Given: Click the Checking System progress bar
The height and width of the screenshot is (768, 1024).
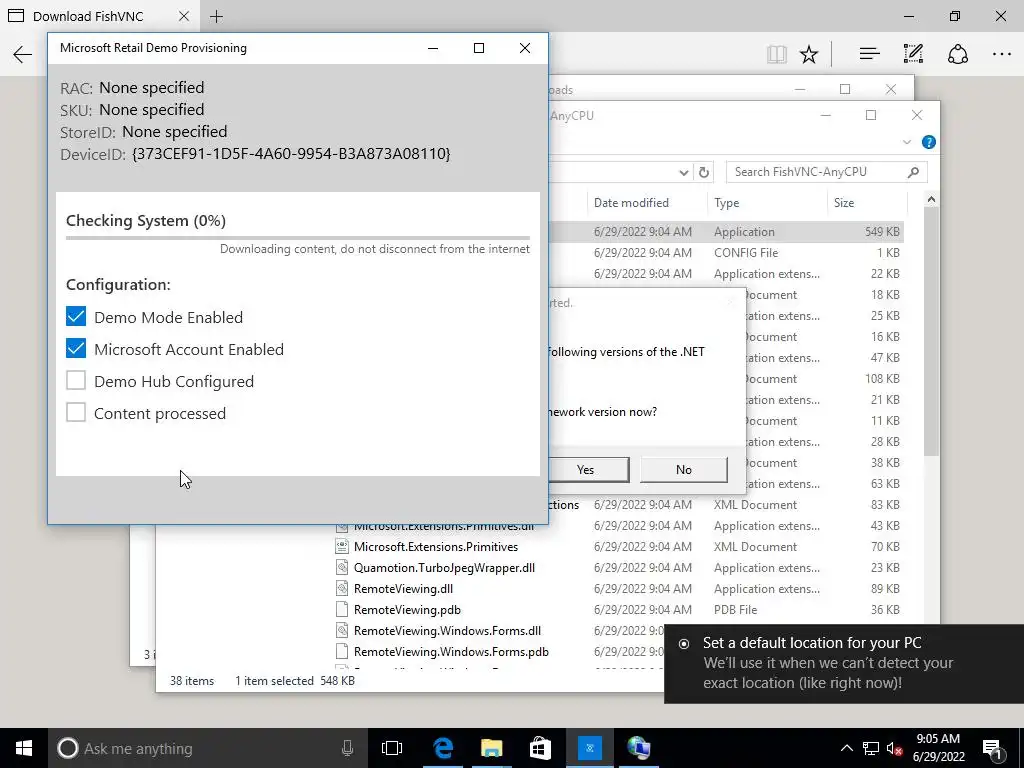Looking at the screenshot, I should [298, 237].
